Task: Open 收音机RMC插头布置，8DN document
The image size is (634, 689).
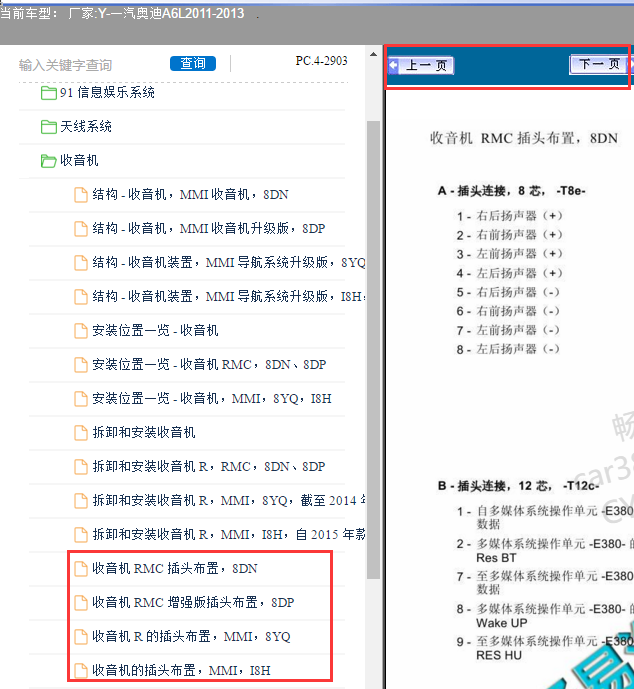Action: tap(175, 569)
